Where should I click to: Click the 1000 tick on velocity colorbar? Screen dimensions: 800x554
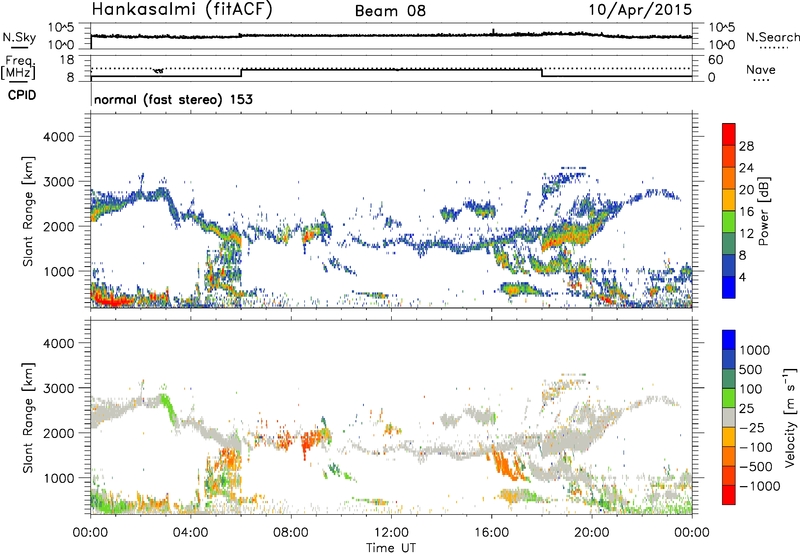coord(755,350)
